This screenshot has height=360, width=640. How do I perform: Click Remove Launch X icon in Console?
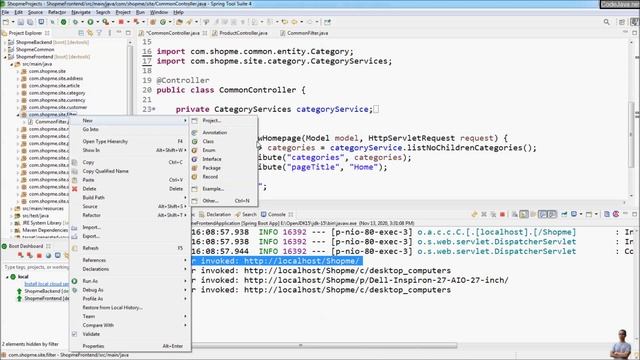click(484, 214)
